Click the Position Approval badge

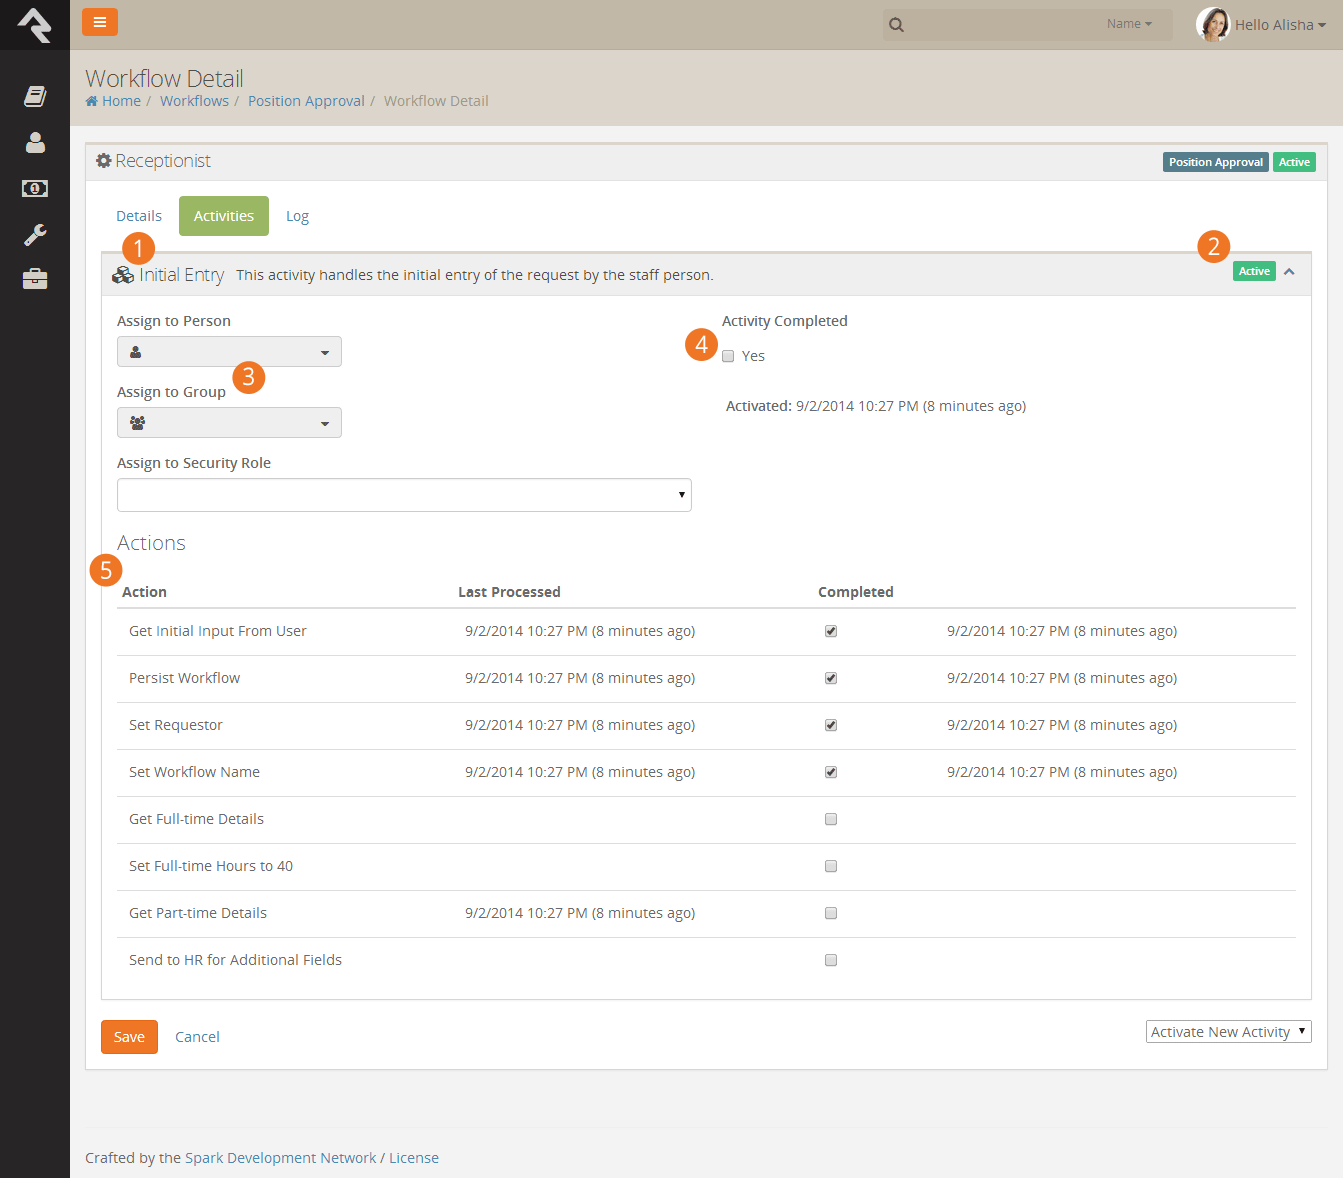(1216, 162)
